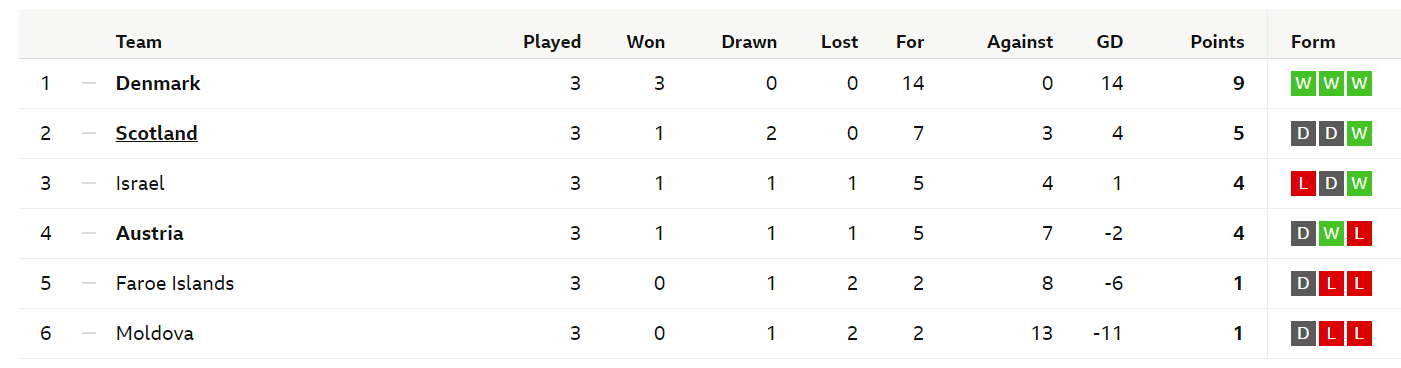Open the Scotland team link
The image size is (1401, 368).
pos(157,134)
